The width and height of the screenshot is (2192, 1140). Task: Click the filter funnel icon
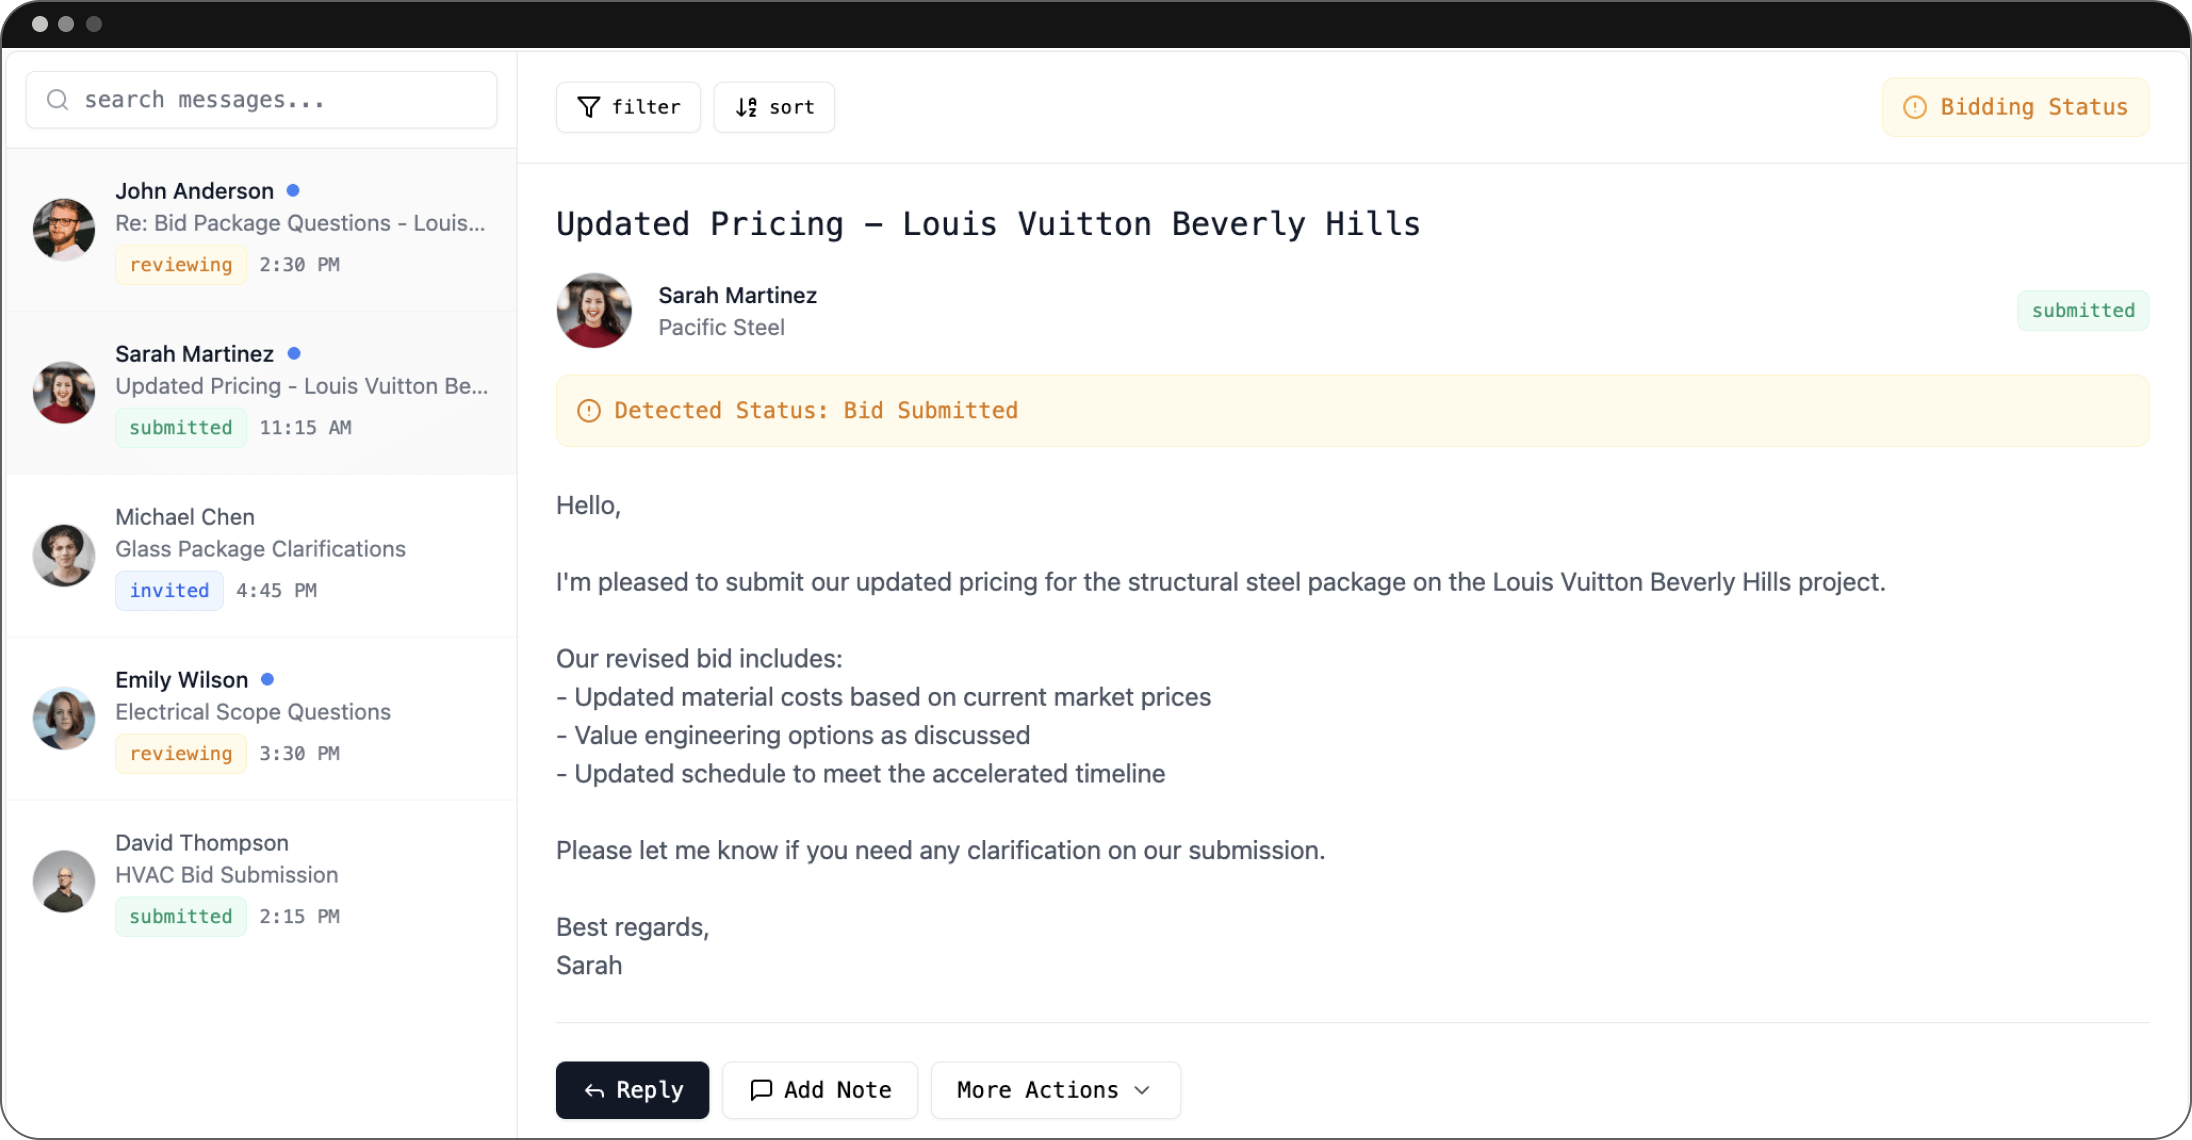tap(589, 107)
